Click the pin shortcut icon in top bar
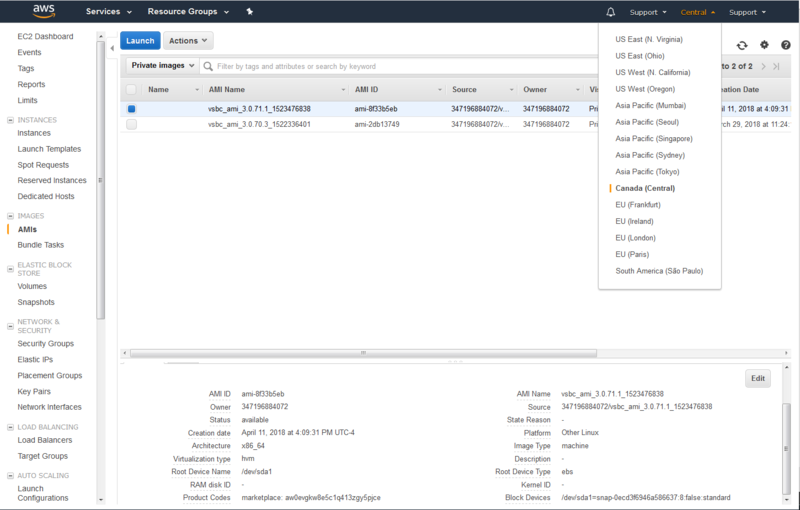800x510 pixels. (249, 11)
